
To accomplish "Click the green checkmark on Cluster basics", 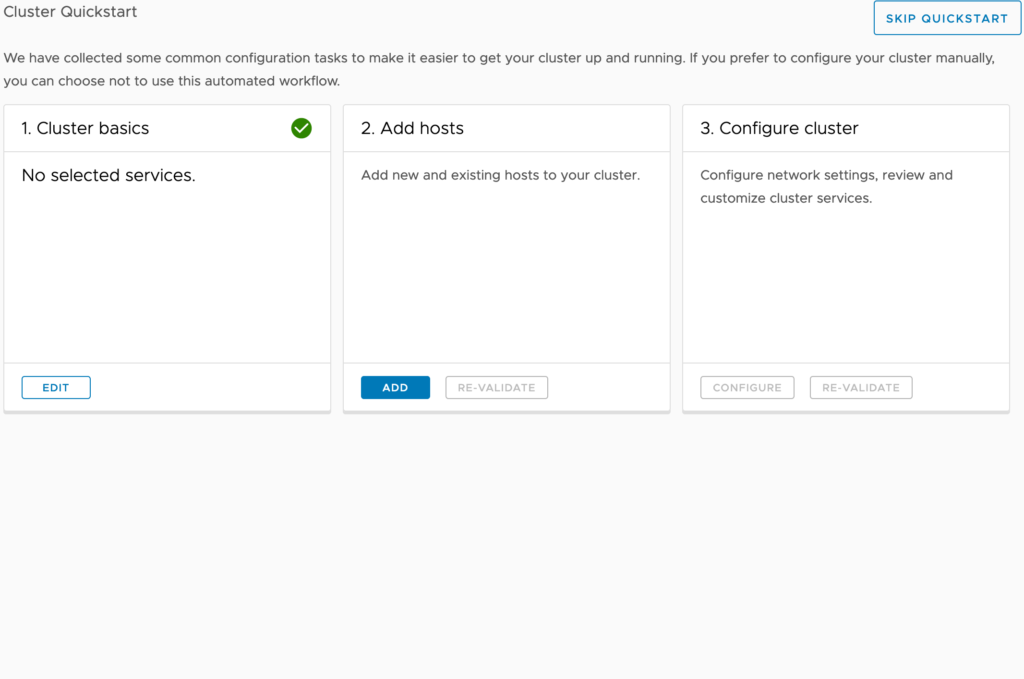I will (301, 128).
